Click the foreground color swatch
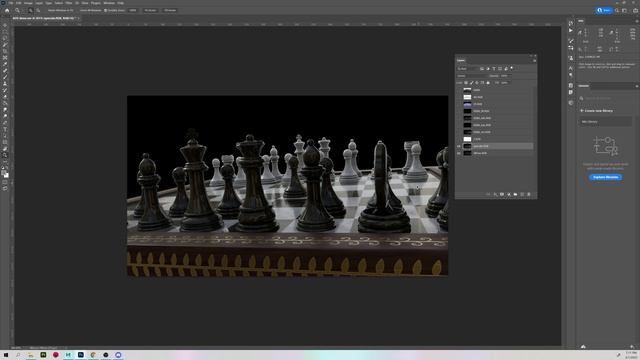 pos(4,173)
